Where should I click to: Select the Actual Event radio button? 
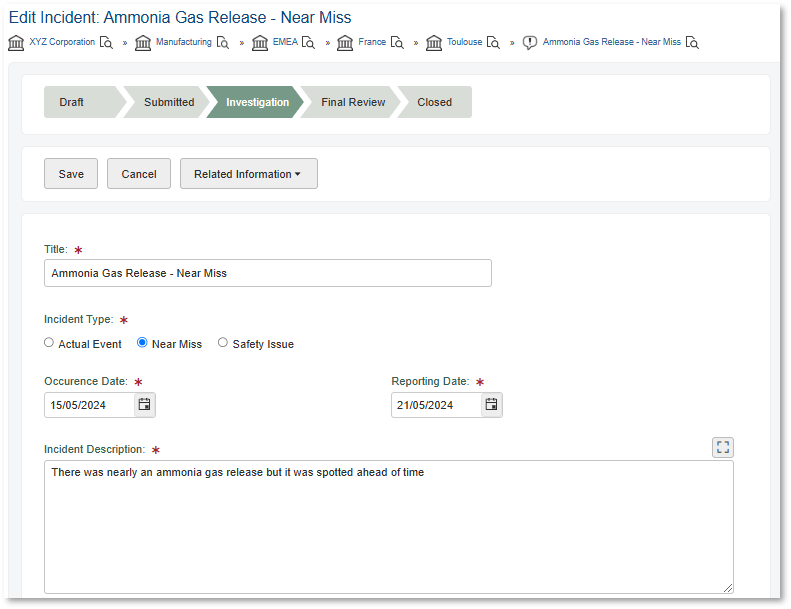coord(49,343)
